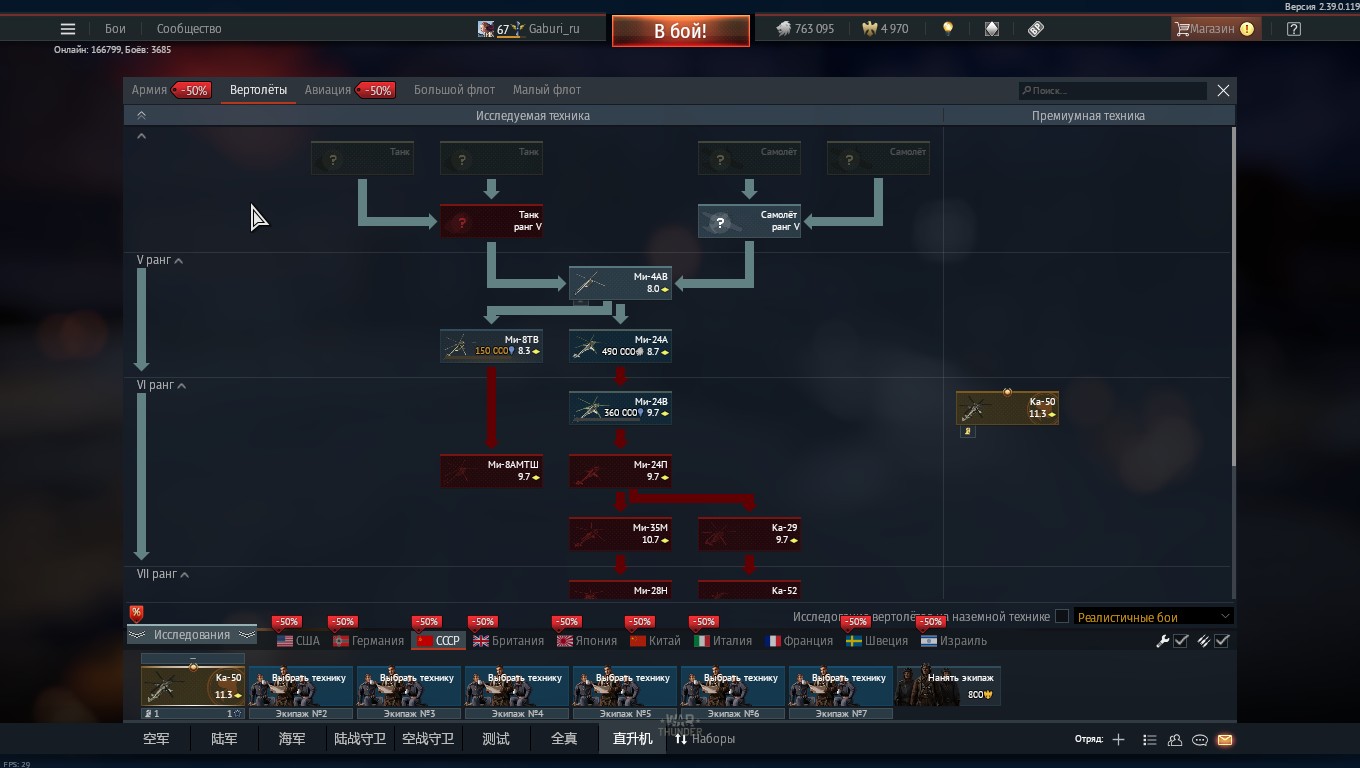The image size is (1360, 768).
Task: Select the Китай nation tab
Action: [656, 641]
